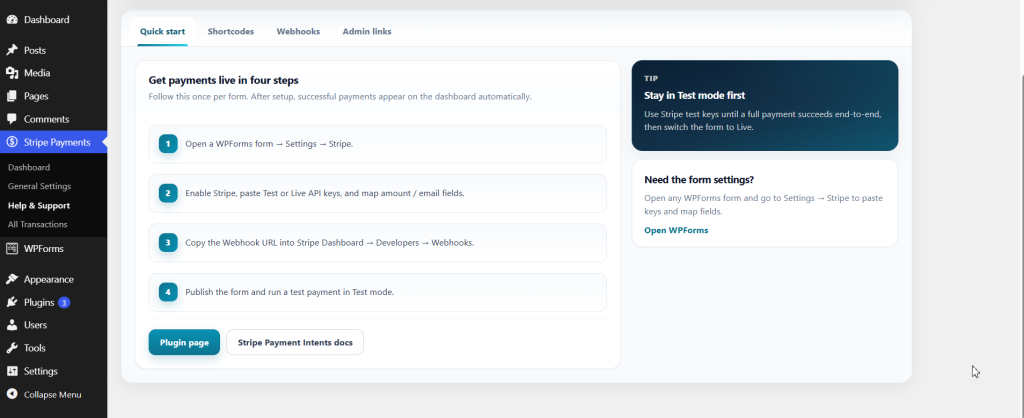The image size is (1024, 418).
Task: Click the Tools wrench icon
Action: [x=12, y=348]
